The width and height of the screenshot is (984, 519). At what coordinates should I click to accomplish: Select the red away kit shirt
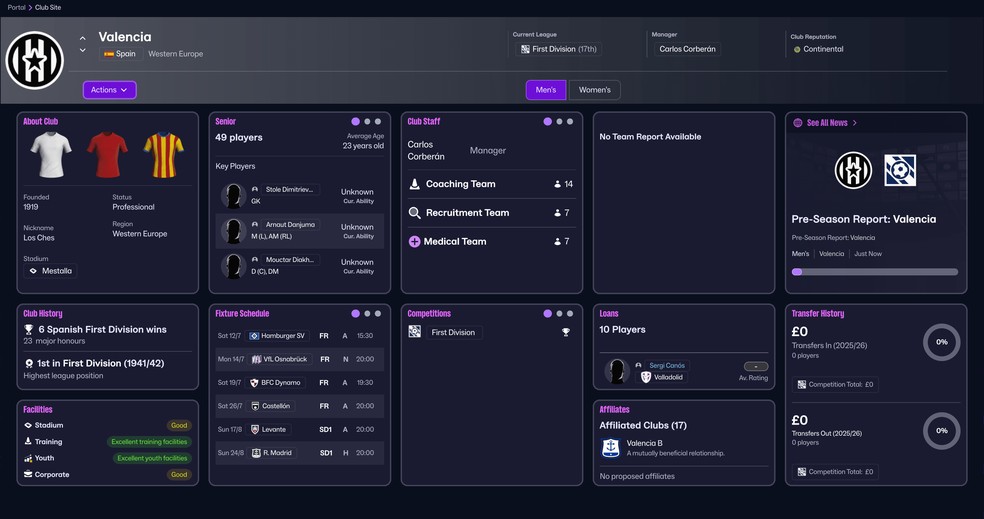pyautogui.click(x=107, y=154)
